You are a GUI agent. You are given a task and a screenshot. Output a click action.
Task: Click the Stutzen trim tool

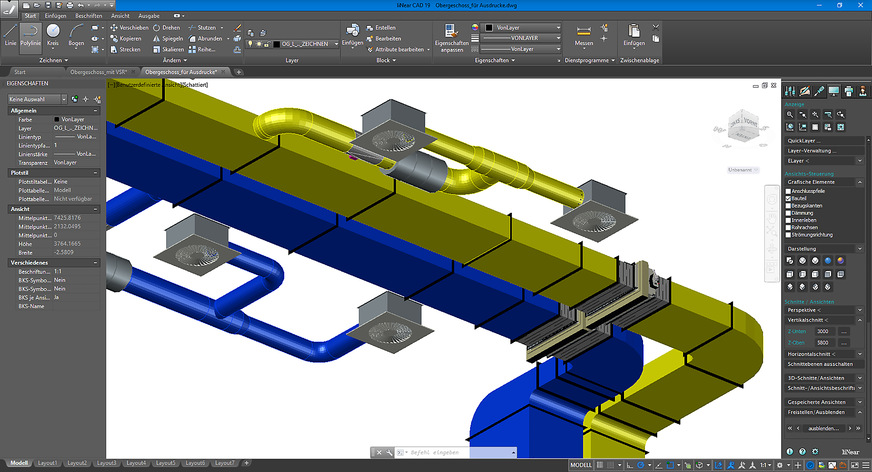click(202, 27)
